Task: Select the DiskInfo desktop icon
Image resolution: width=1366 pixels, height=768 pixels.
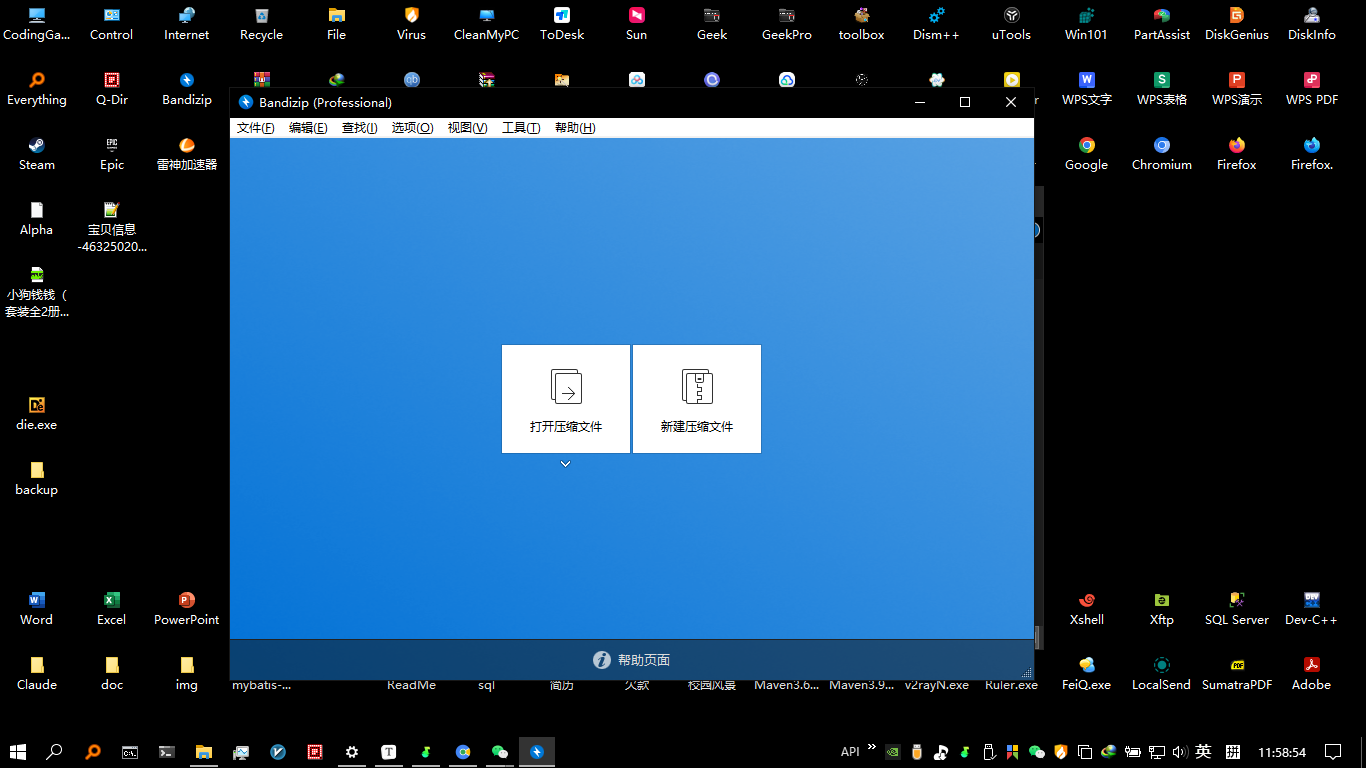Action: pos(1312,23)
